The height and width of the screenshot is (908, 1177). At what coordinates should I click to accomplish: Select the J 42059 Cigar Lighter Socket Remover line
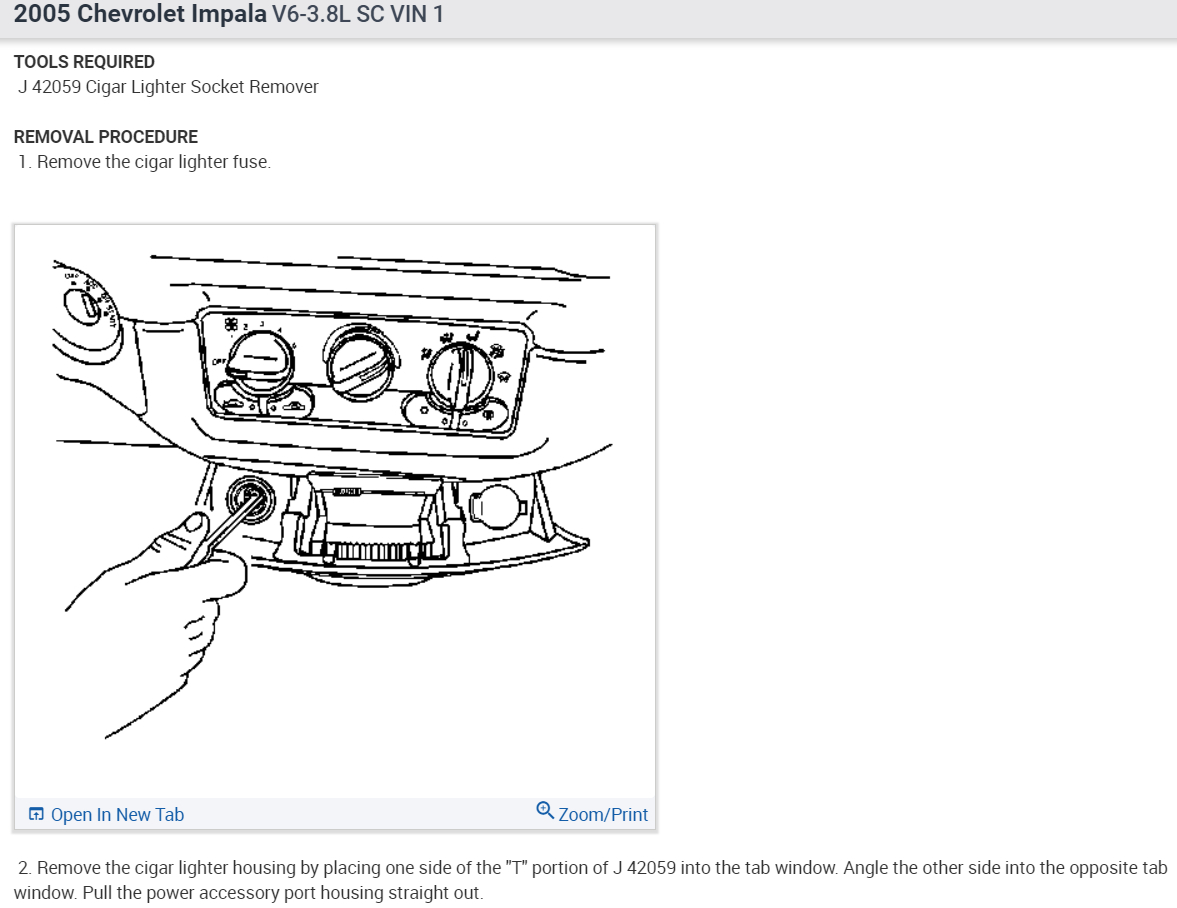coord(168,87)
